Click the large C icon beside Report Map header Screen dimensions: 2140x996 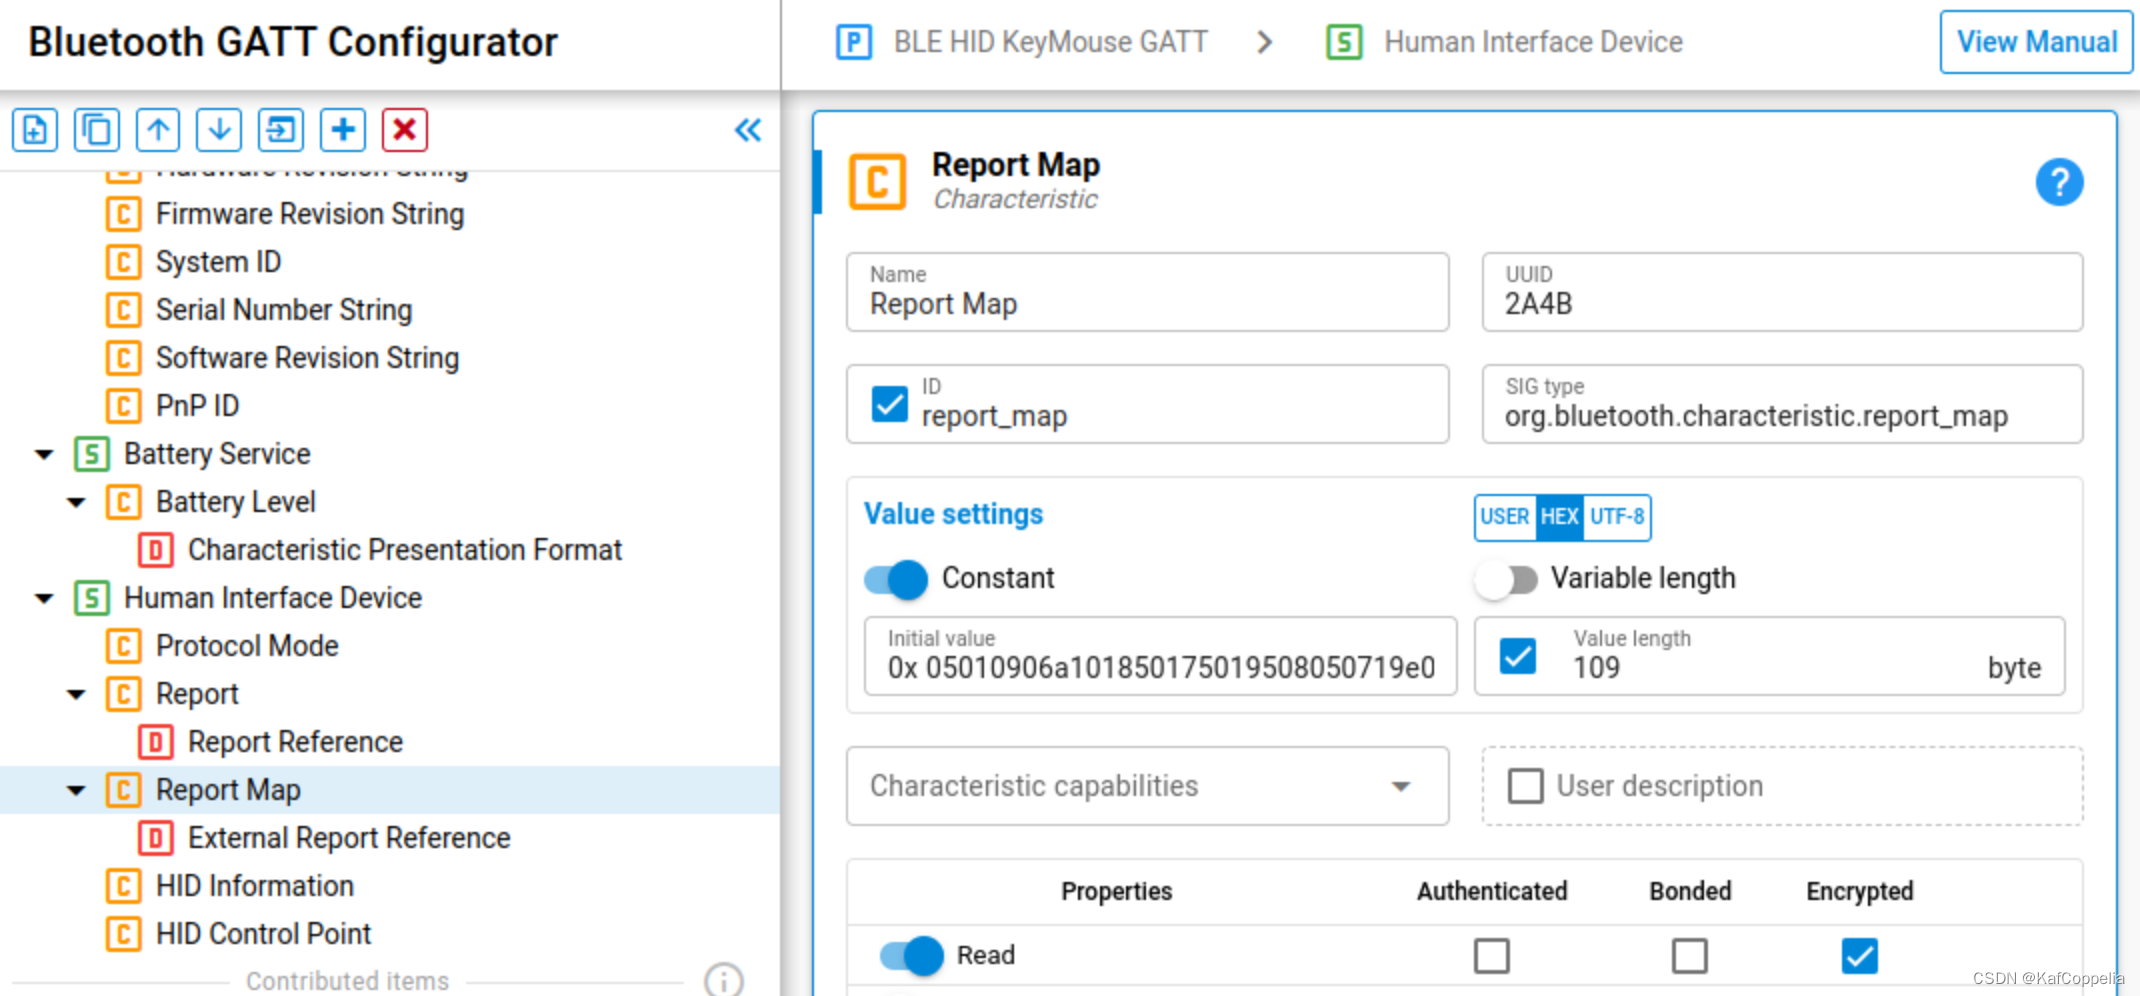(877, 182)
